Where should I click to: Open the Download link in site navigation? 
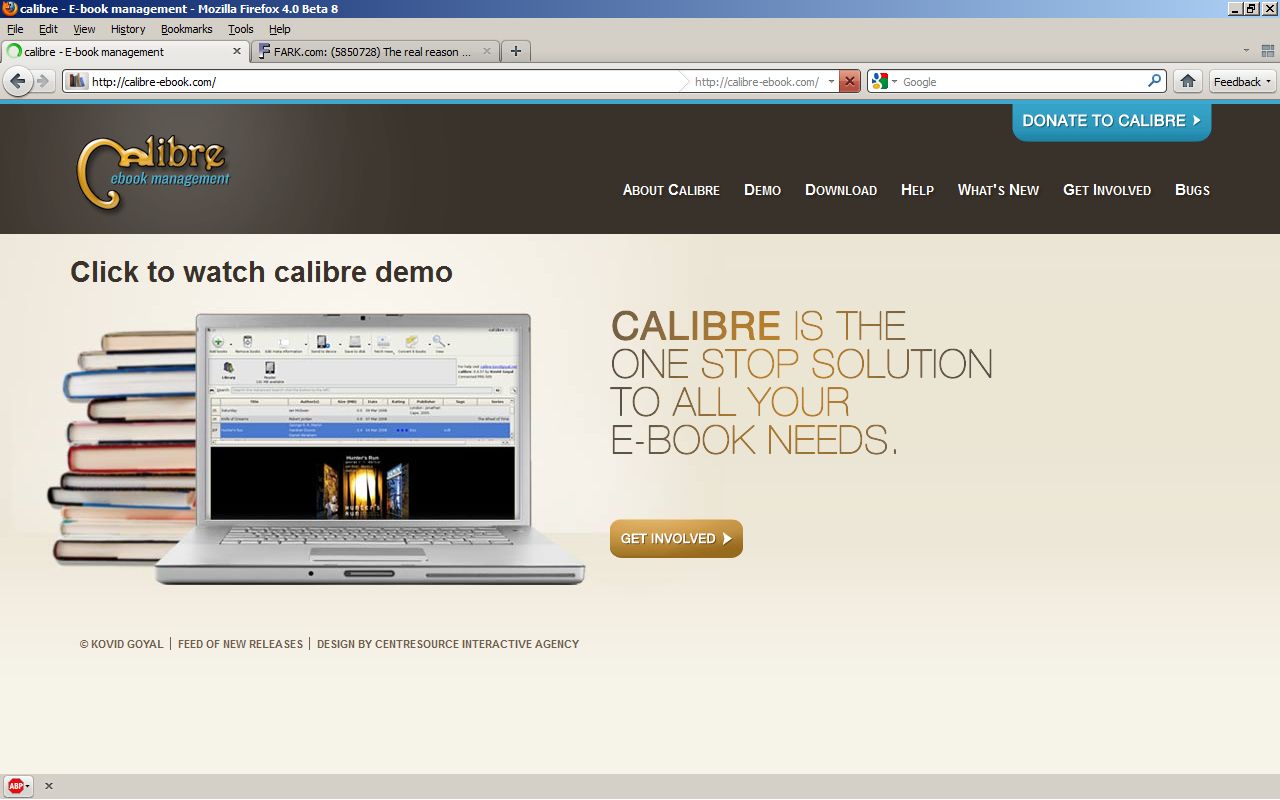(x=841, y=190)
